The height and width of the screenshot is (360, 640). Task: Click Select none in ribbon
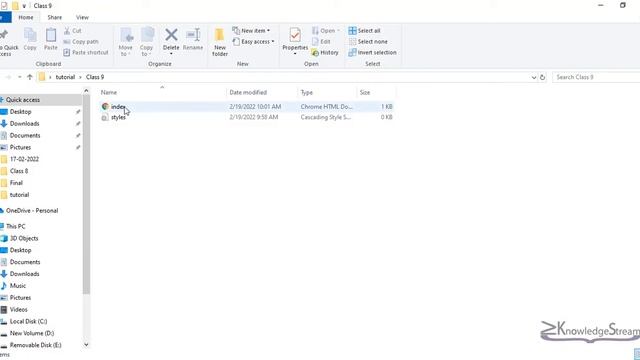(x=368, y=42)
